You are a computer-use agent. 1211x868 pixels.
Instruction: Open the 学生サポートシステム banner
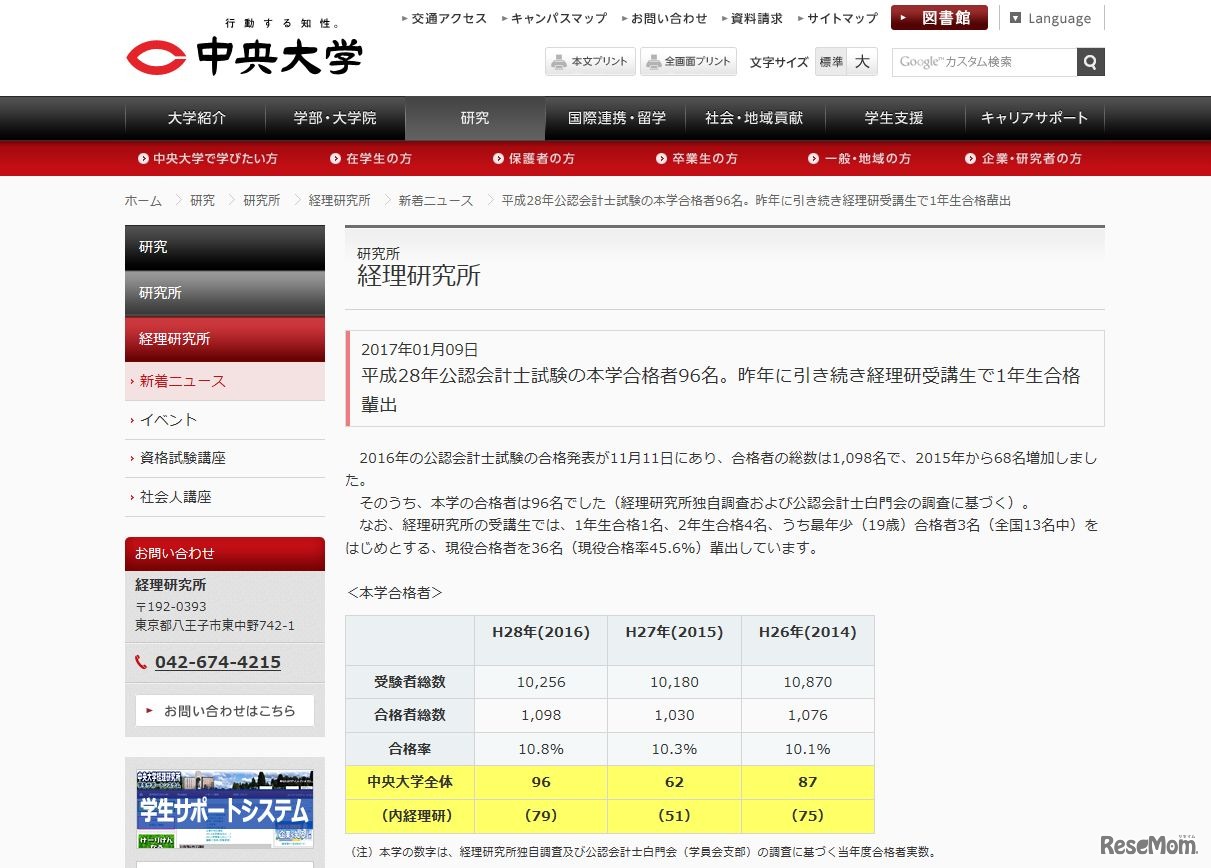[x=225, y=808]
